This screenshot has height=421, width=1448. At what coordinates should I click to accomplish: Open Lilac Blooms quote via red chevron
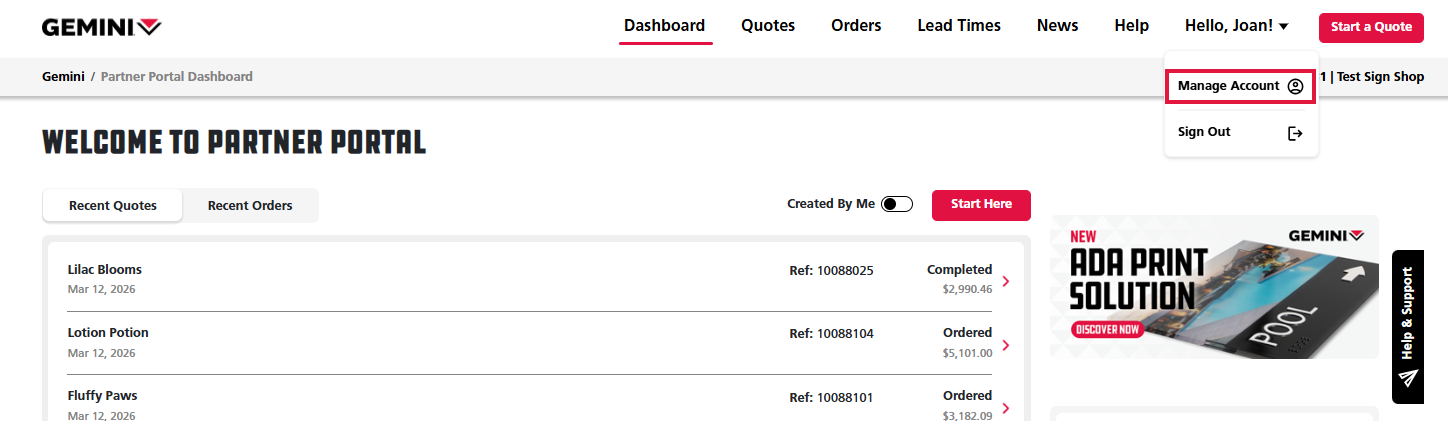click(1005, 281)
